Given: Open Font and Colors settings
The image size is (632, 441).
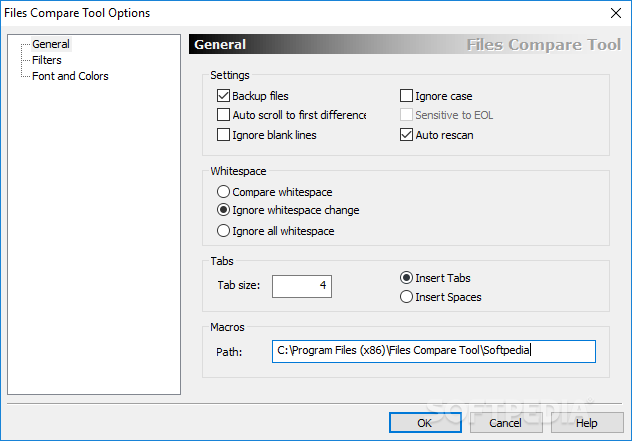Looking at the screenshot, I should tap(70, 76).
